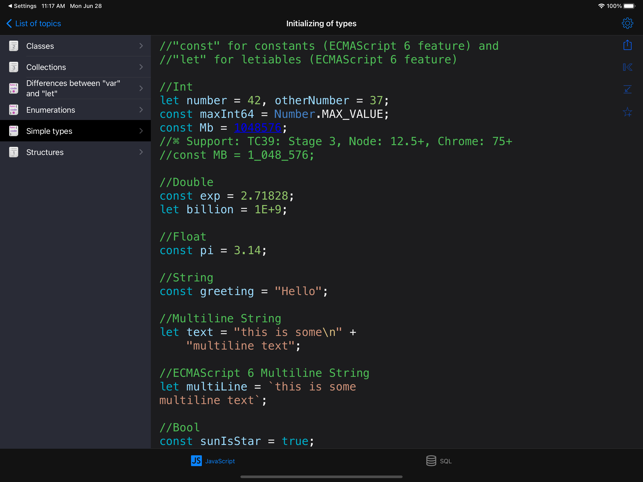Image resolution: width=643 pixels, height=482 pixels.
Task: Tap the diagonal arrow fullscreen icon
Action: (627, 90)
